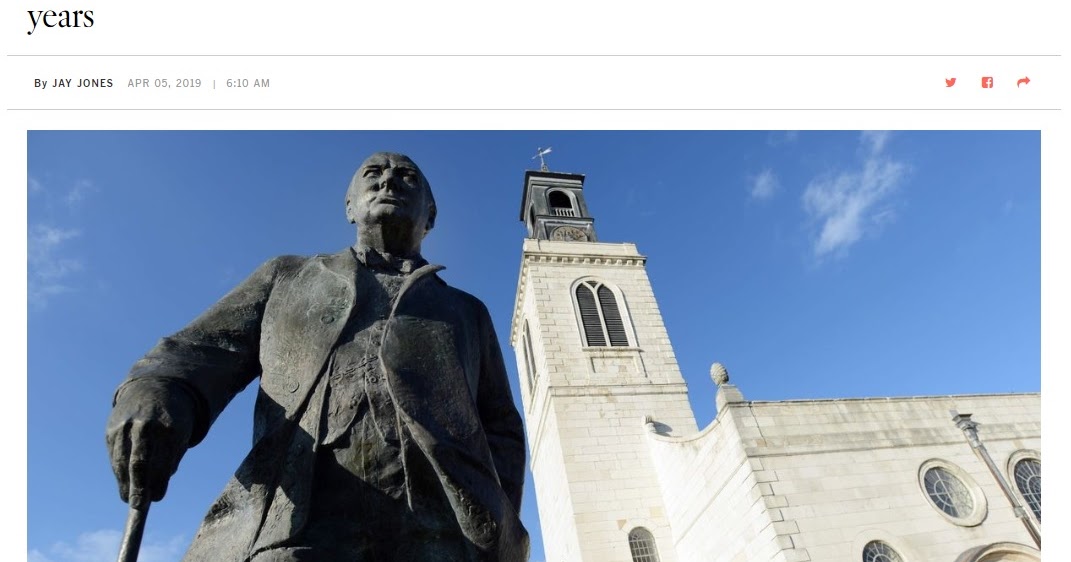Screen dimensions: 1071x562
Task: Share the article on Twitter
Action: [x=950, y=83]
